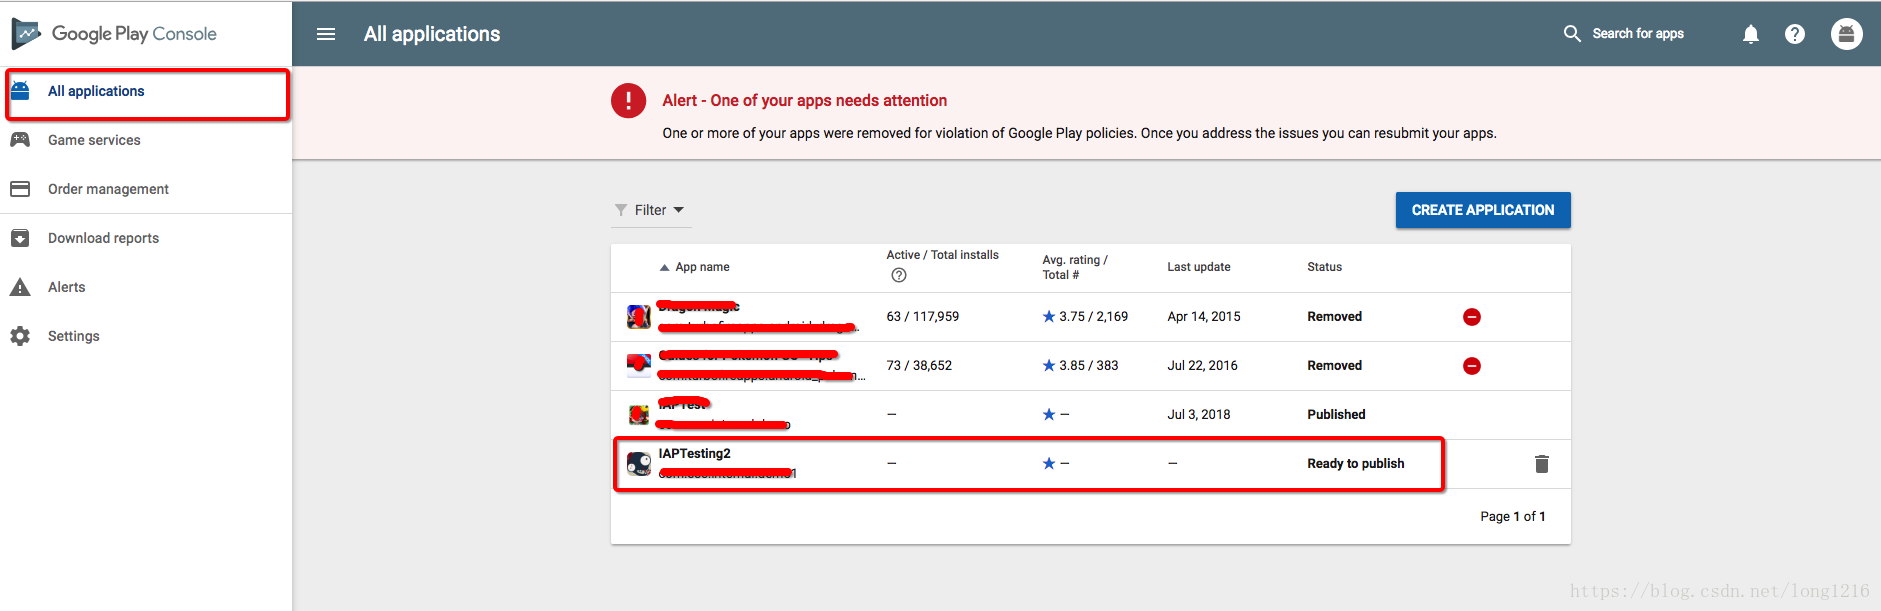Click the Search for apps field

pos(1638,34)
